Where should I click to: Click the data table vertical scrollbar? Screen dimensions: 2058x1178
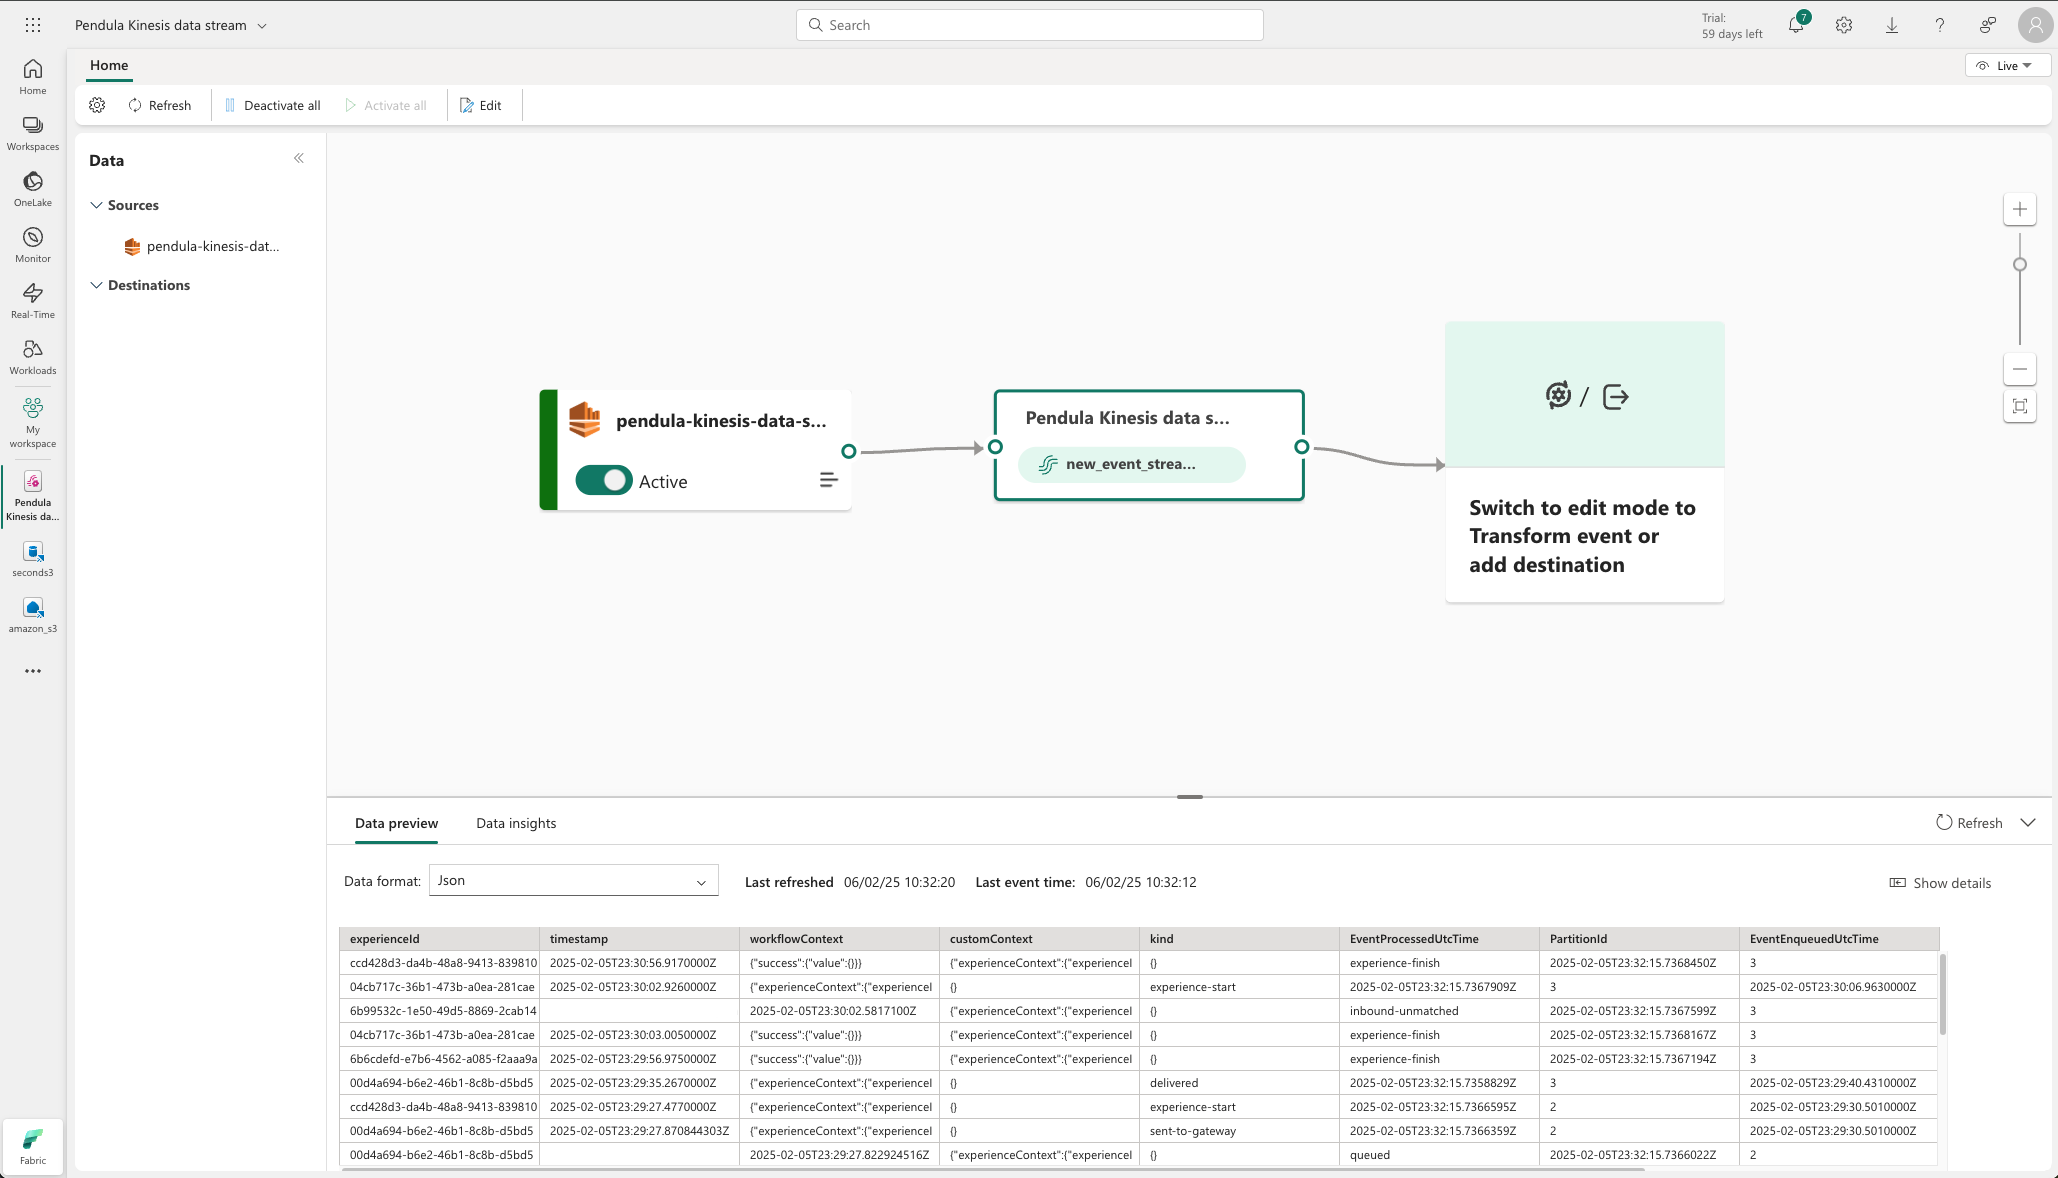(1943, 994)
